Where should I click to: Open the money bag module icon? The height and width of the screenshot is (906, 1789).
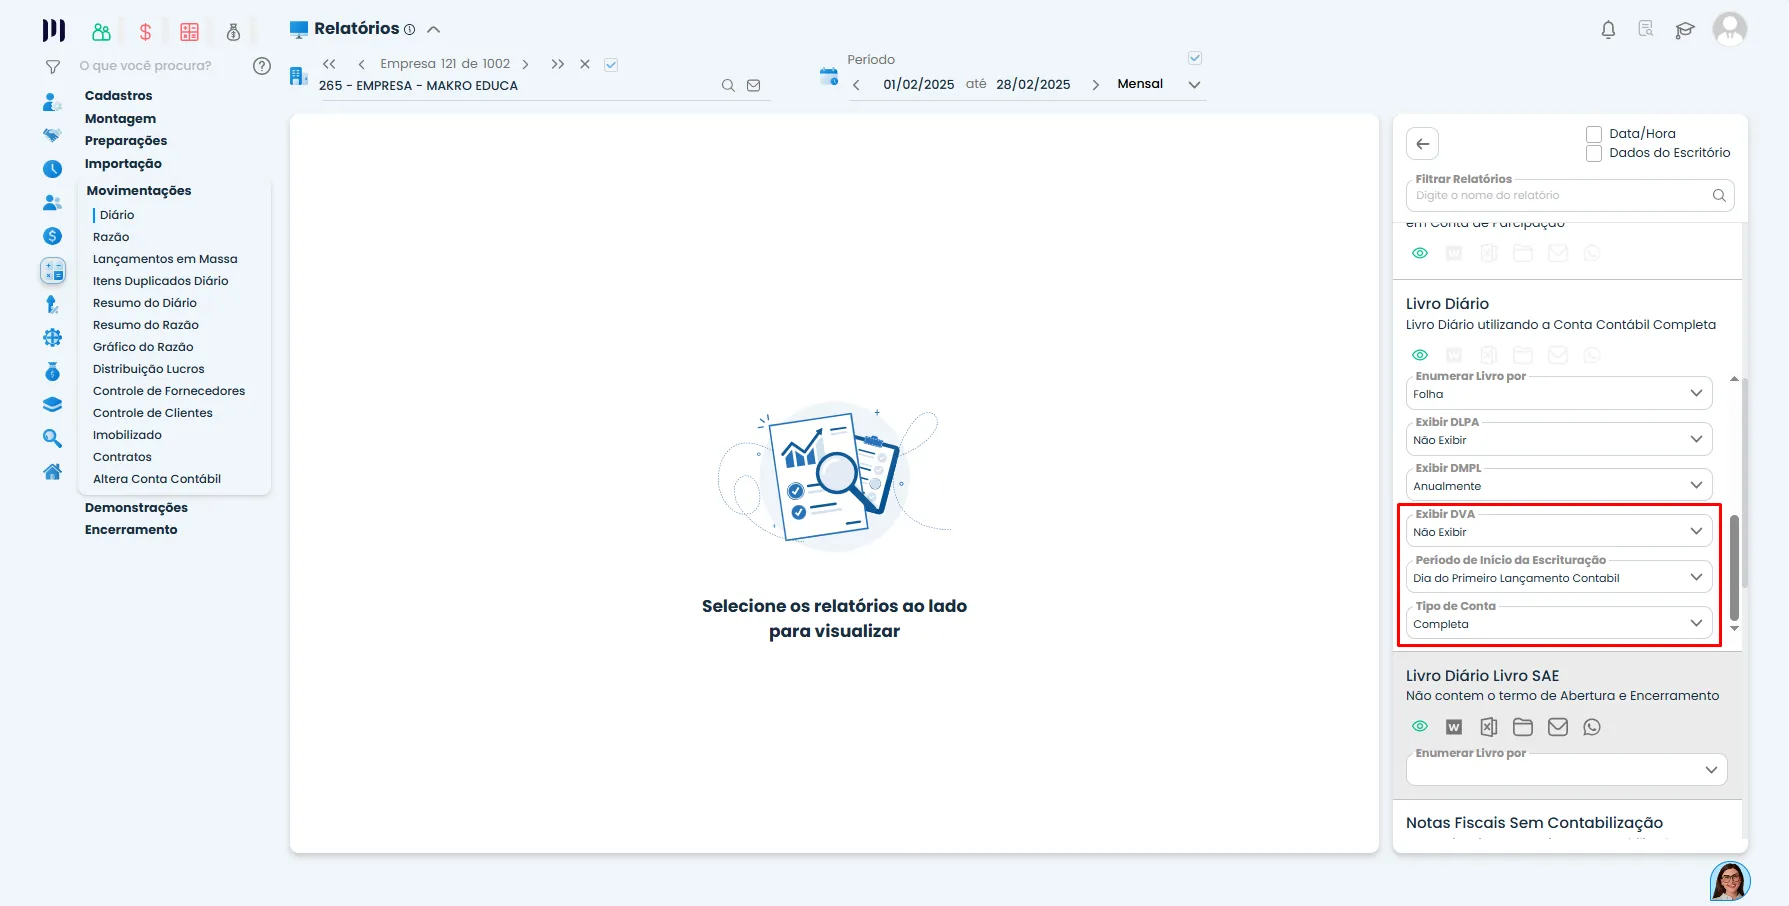[x=233, y=32]
